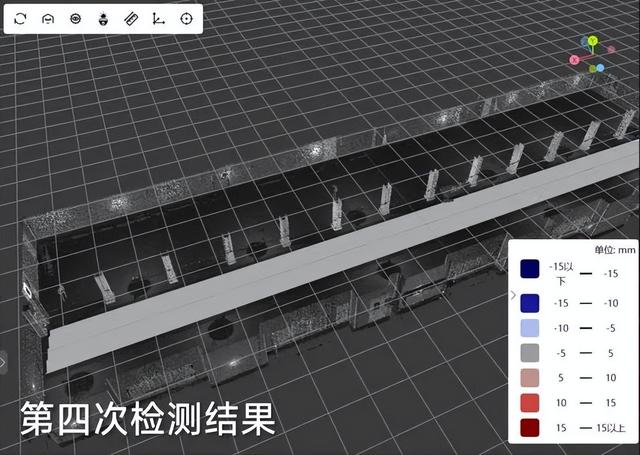This screenshot has width=640, height=455.
Task: Click the red swatch for 10 to 15
Action: [x=529, y=403]
